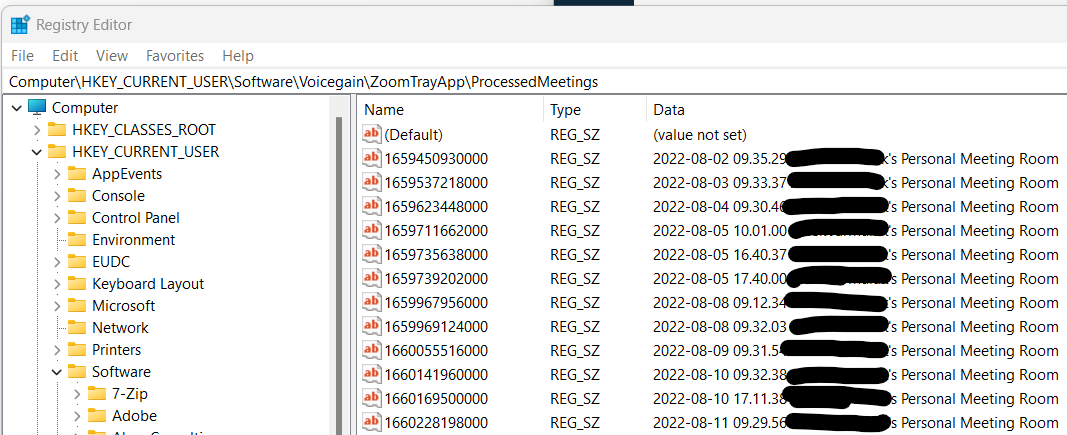Click string icon for value 1659623448000
Image resolution: width=1067 pixels, height=435 pixels.
[372, 206]
